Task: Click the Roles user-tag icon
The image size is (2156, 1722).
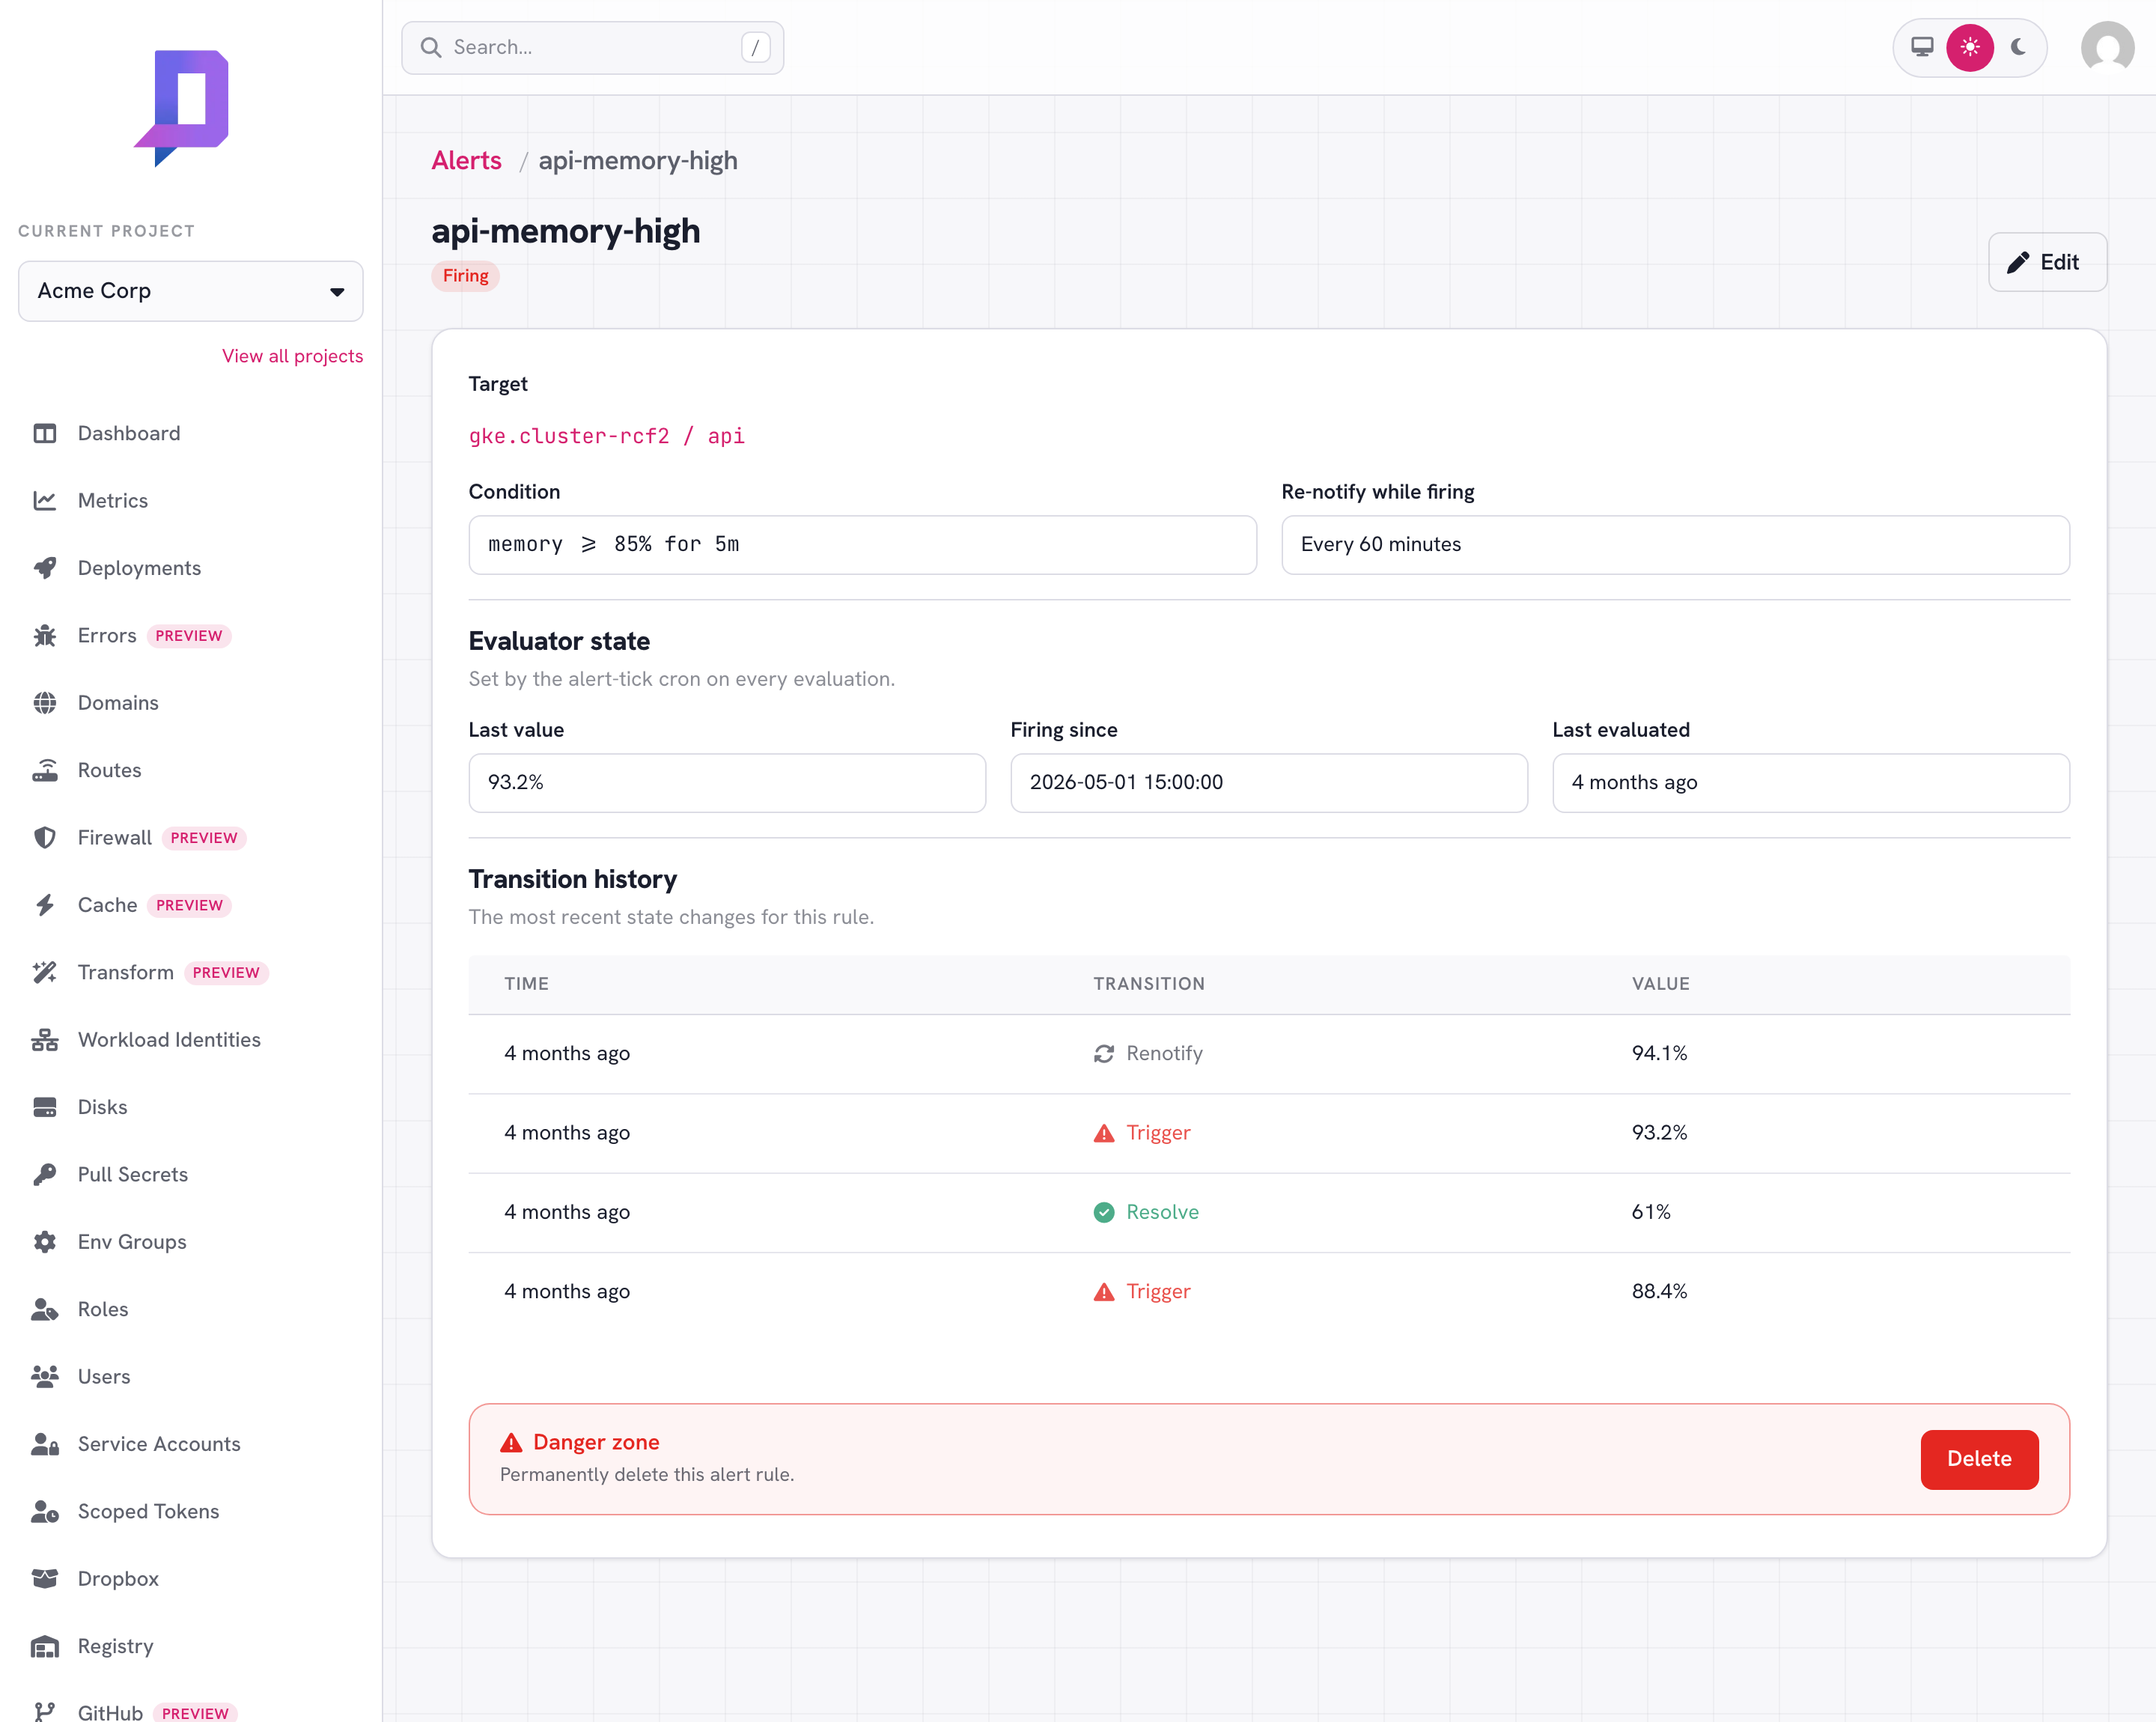Action: click(45, 1309)
